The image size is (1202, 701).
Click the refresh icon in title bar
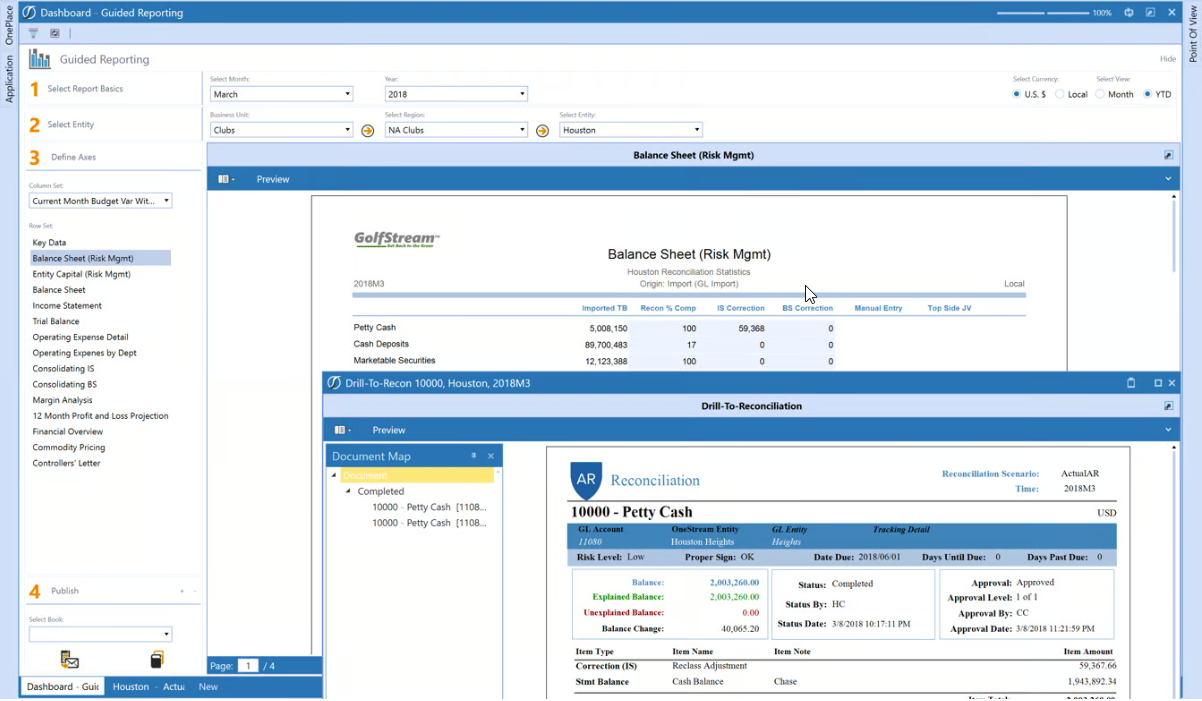coord(1128,13)
